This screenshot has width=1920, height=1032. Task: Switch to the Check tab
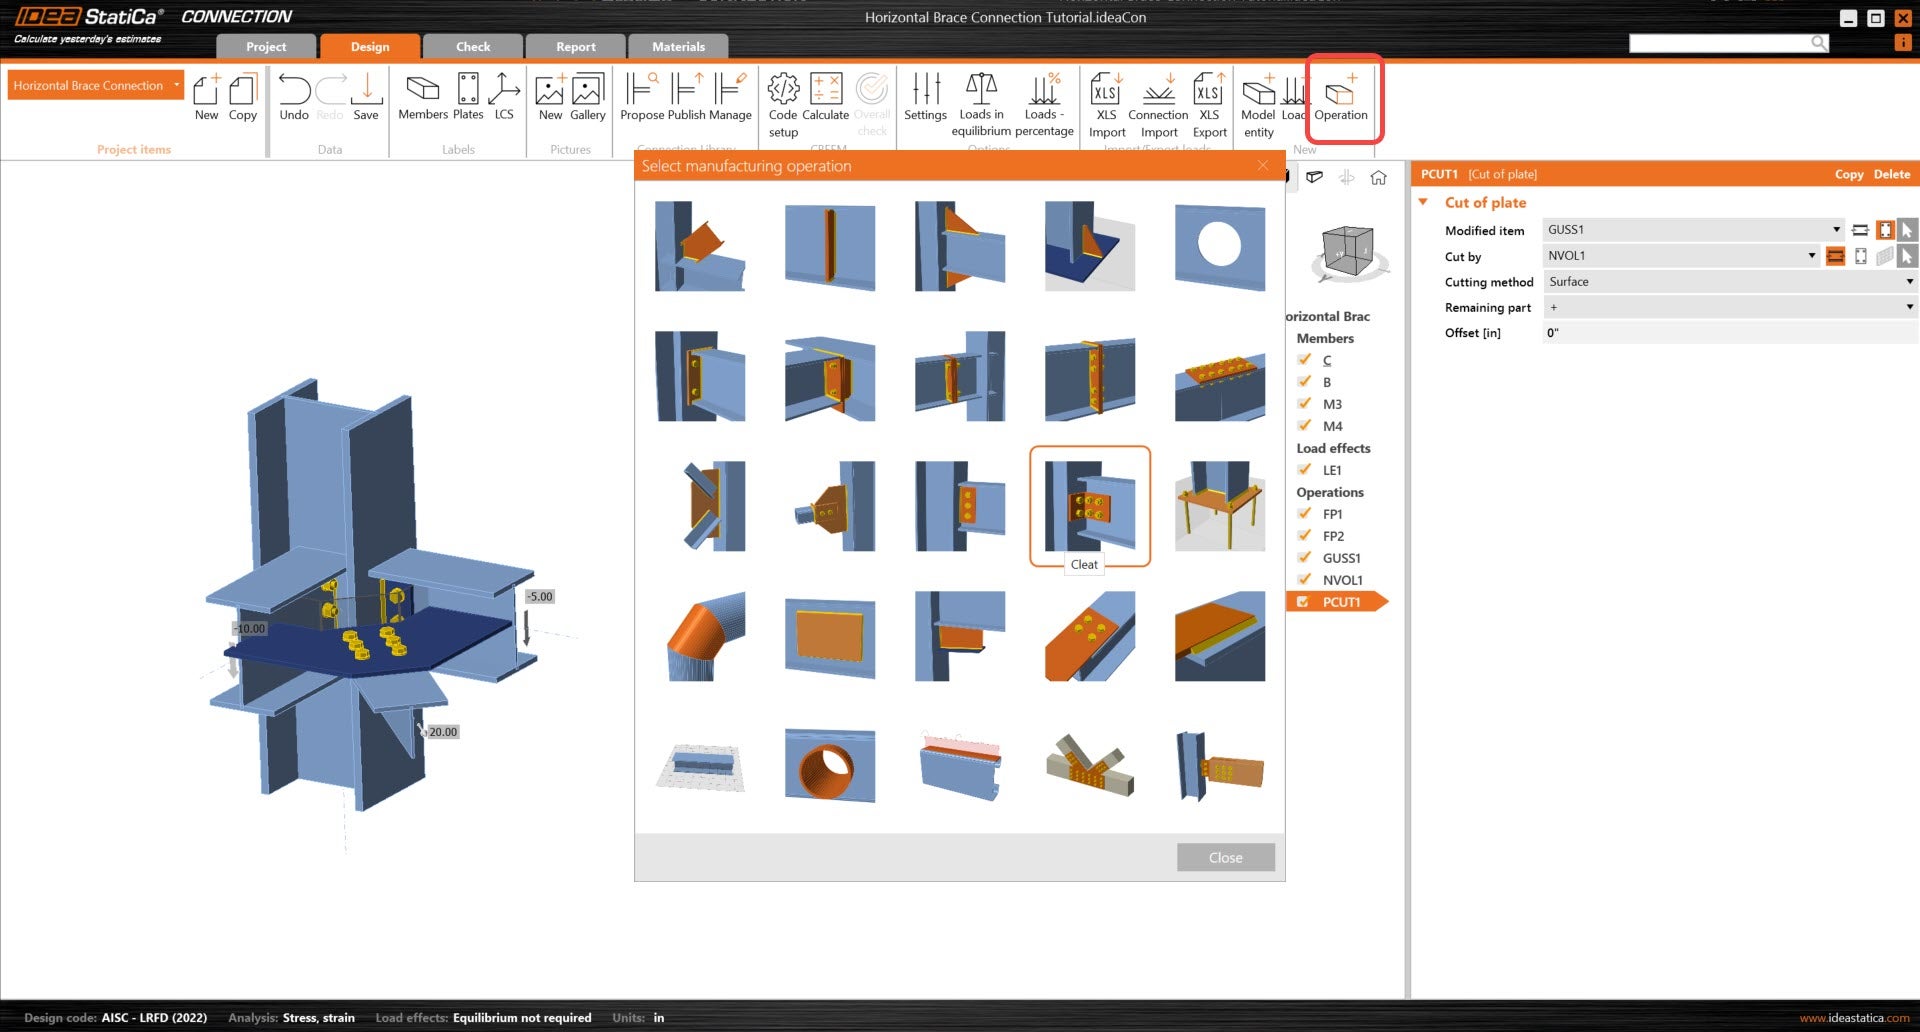473,47
